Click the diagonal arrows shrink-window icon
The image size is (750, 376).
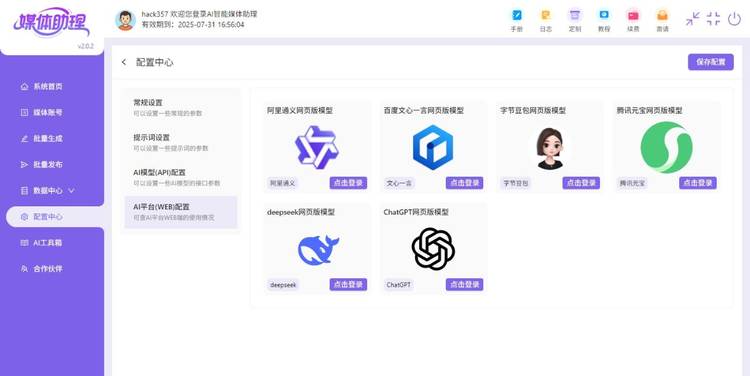692,19
